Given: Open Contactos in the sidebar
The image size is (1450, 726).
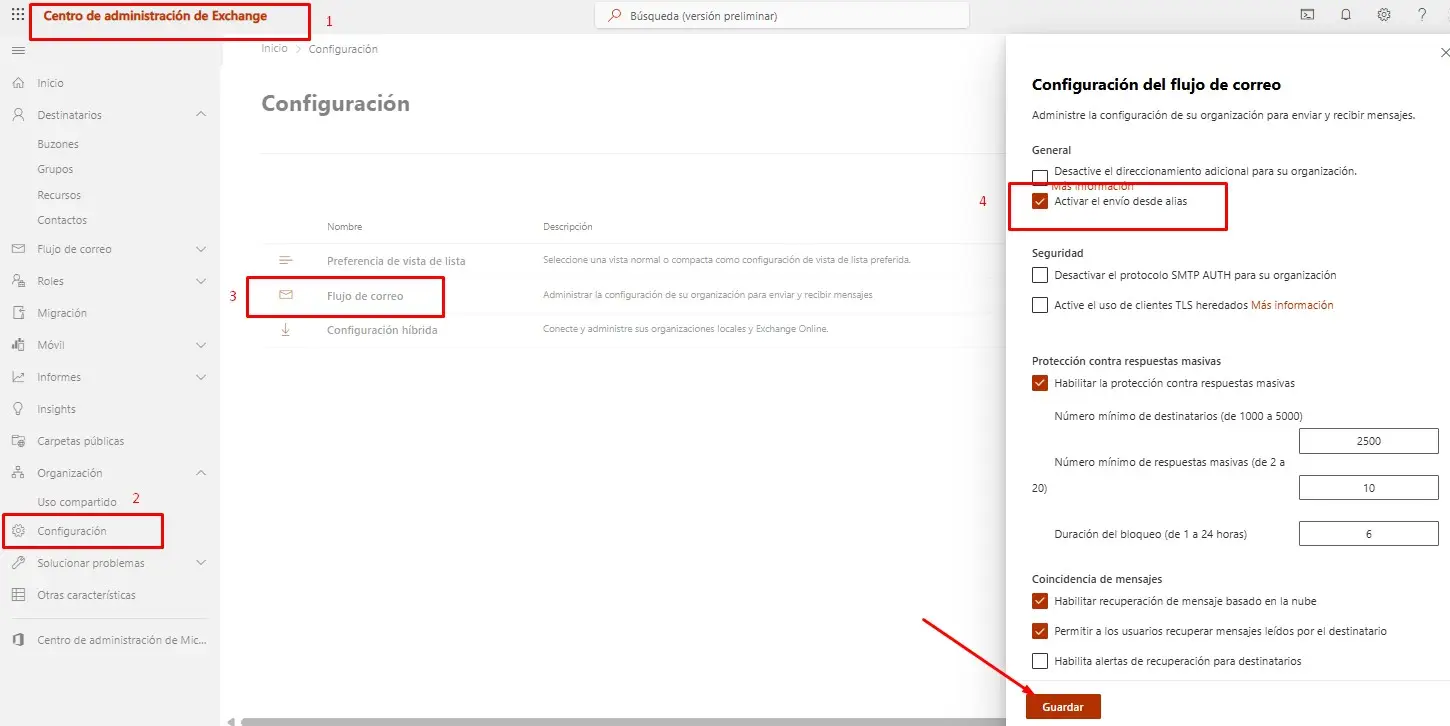Looking at the screenshot, I should coord(62,220).
